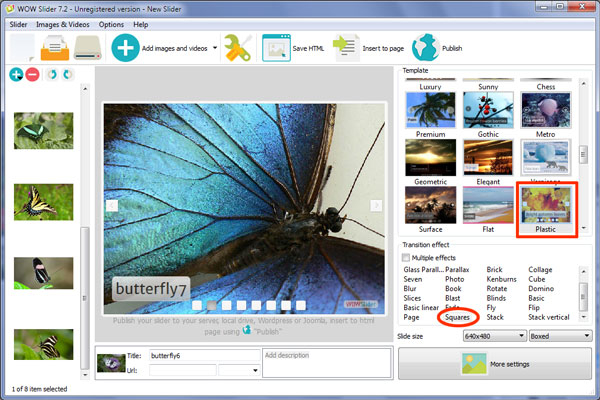Viewport: 600px width, 400px height.
Task: Click the template list scrollbar up arrow
Action: (x=583, y=83)
